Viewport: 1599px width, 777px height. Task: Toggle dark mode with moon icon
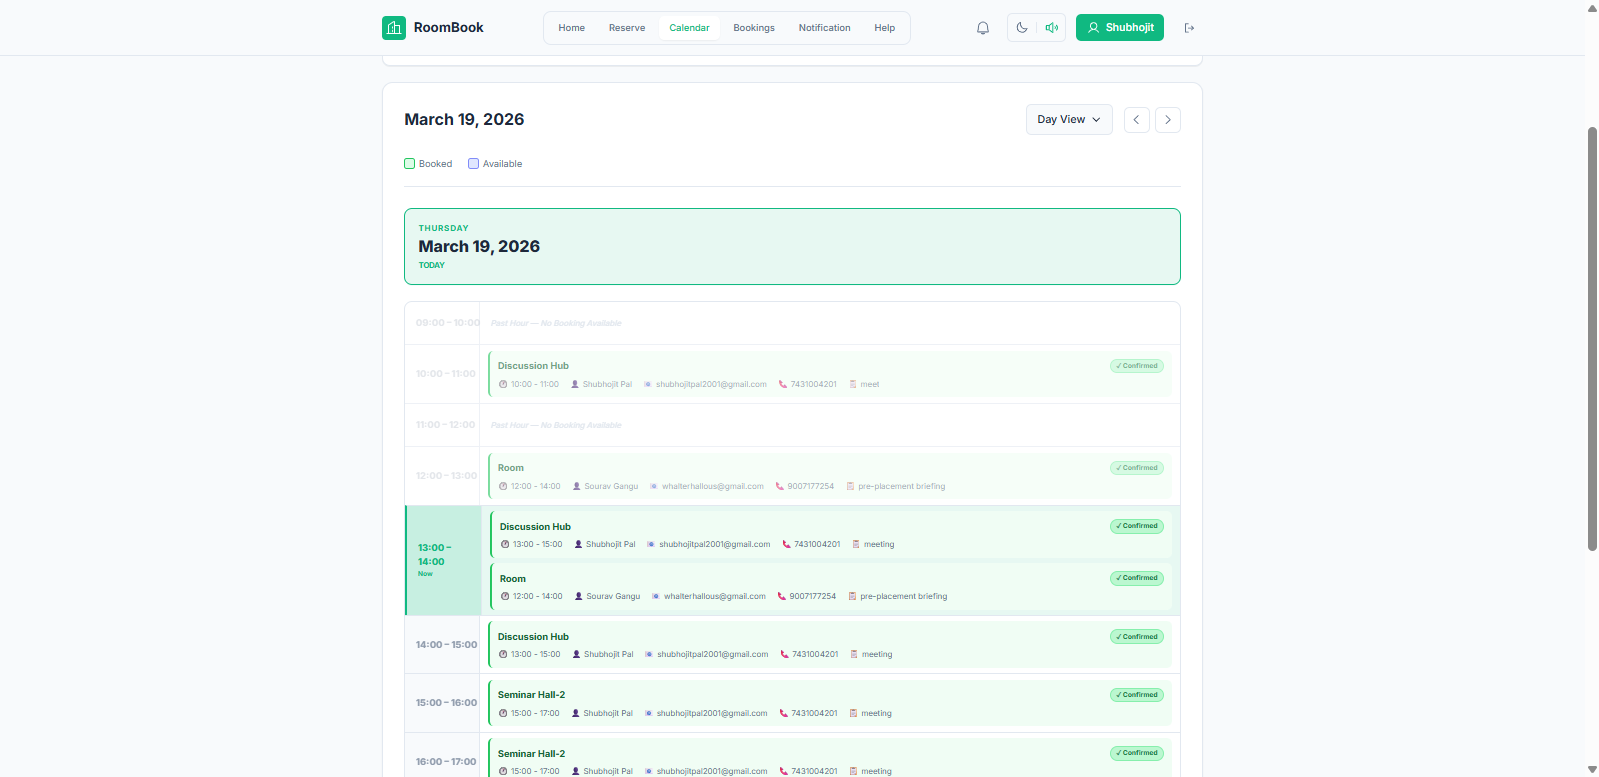[x=1022, y=28]
